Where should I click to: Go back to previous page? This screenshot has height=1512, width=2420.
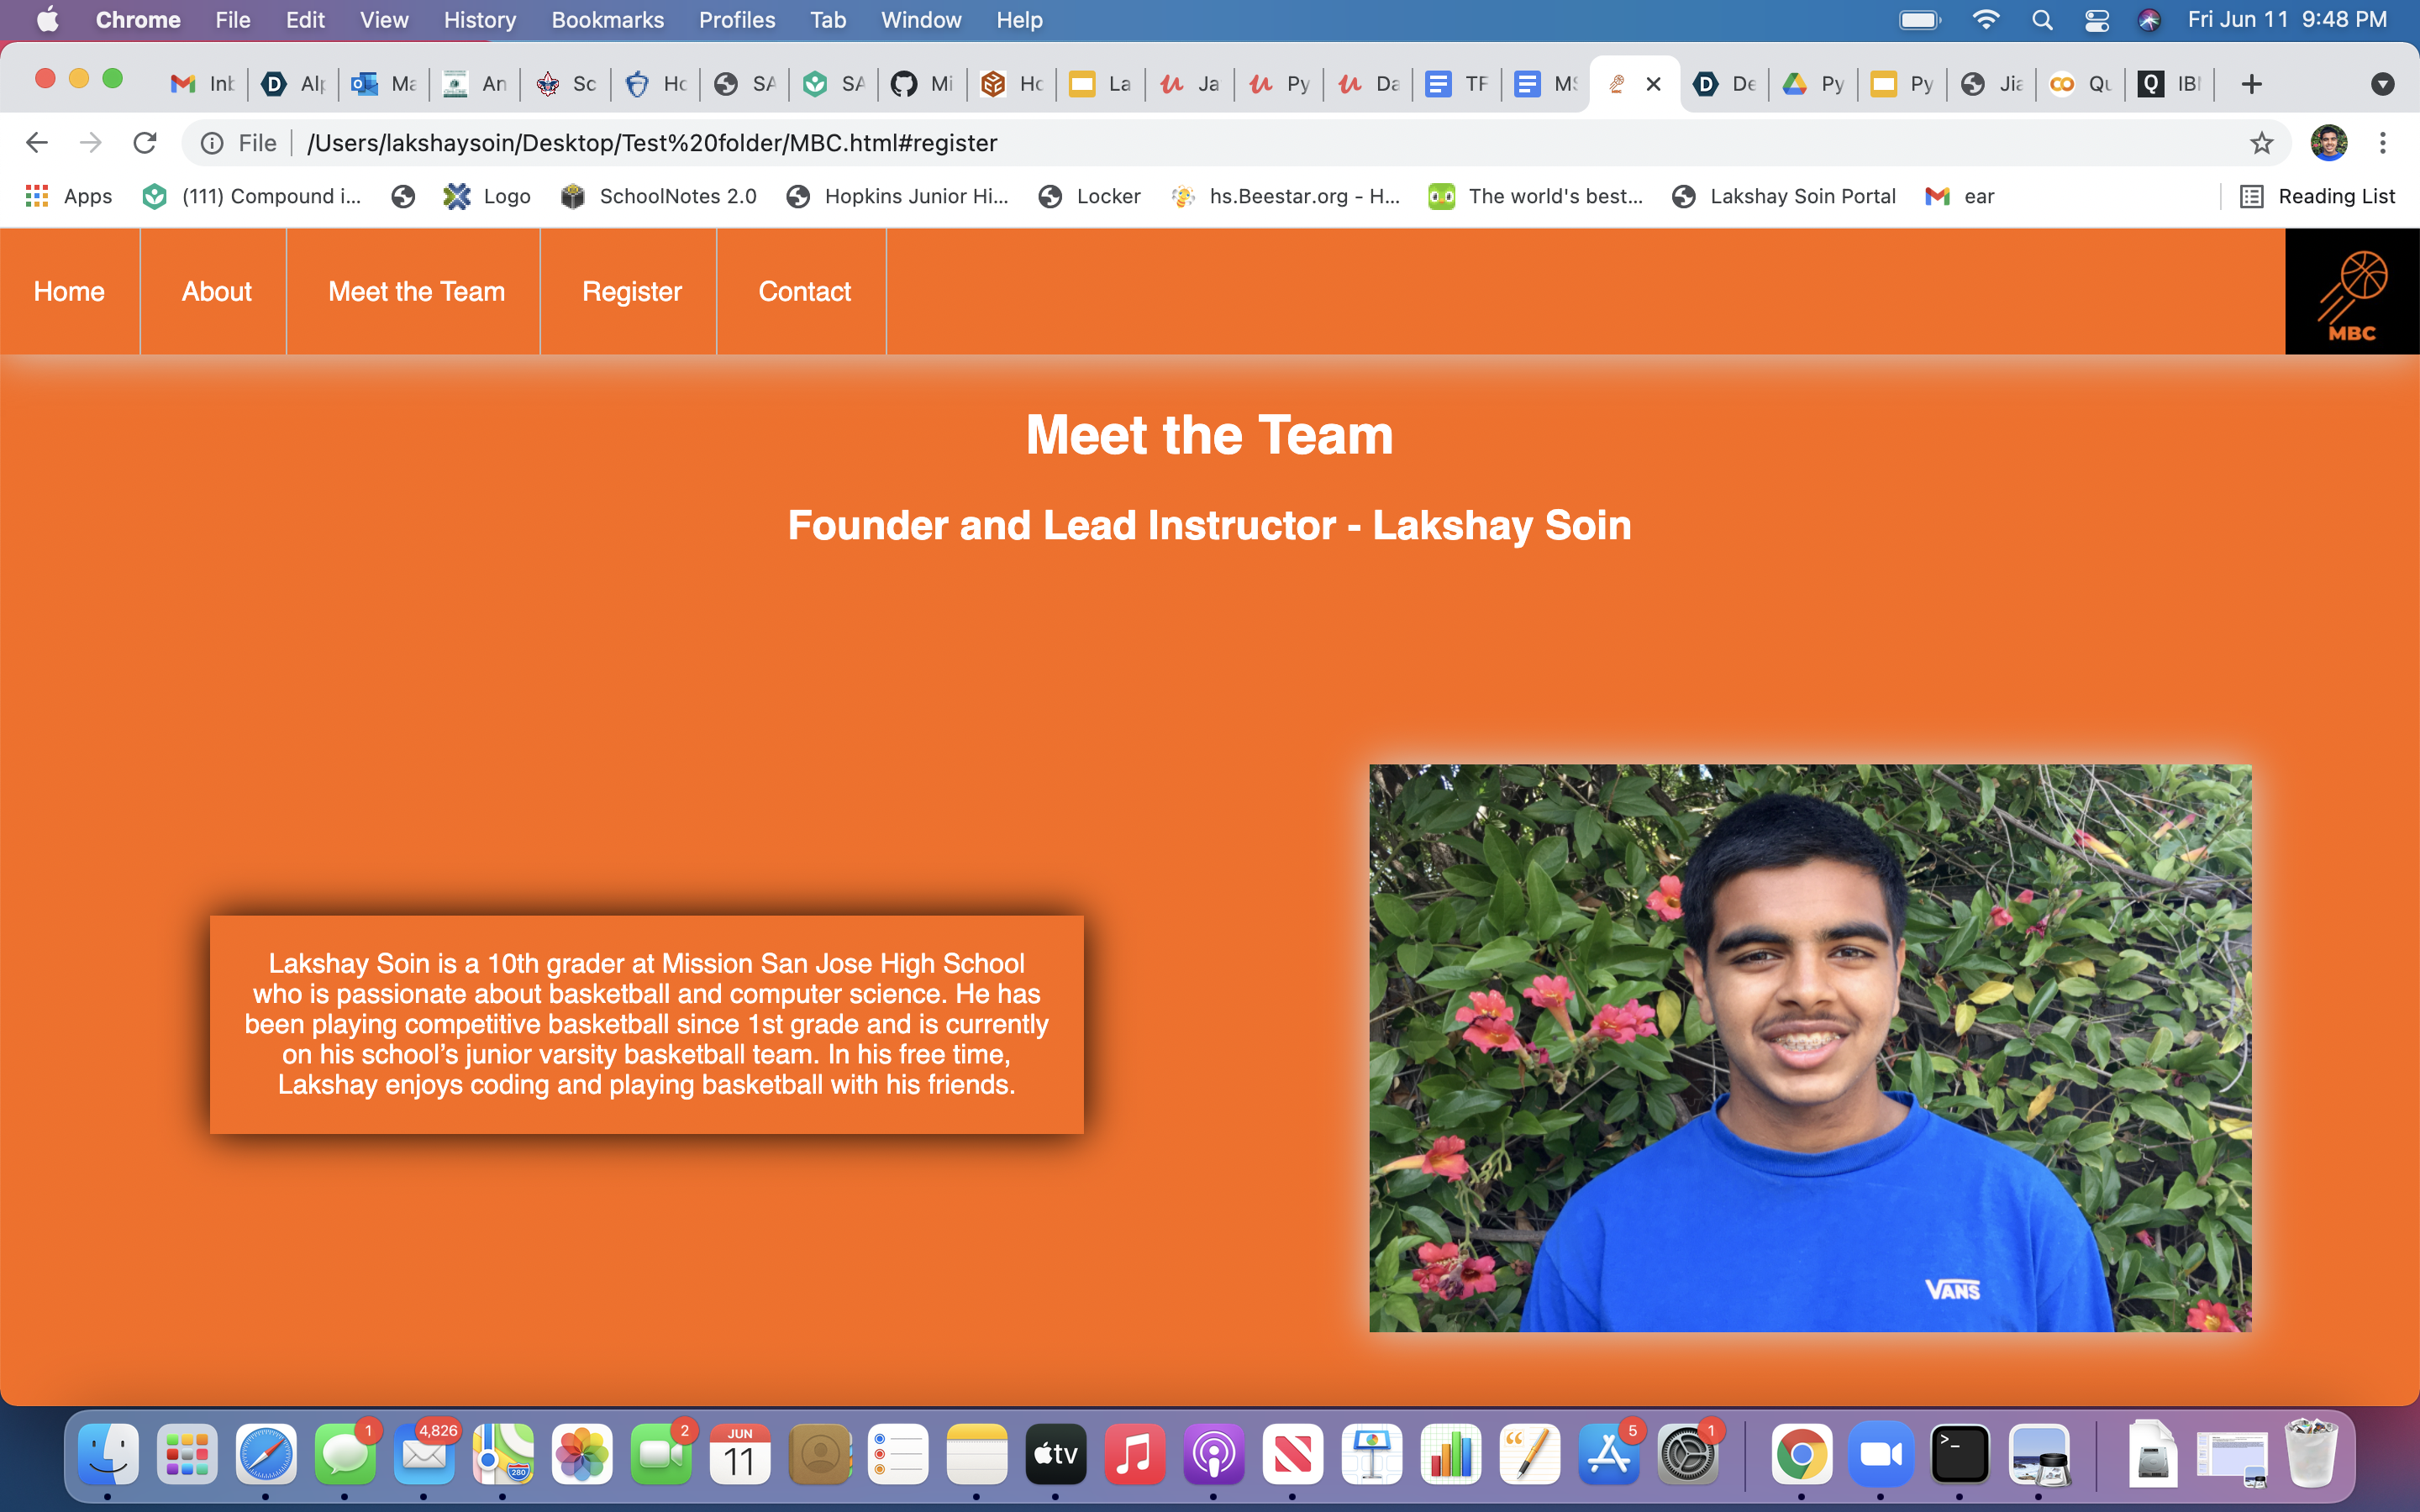pyautogui.click(x=37, y=143)
